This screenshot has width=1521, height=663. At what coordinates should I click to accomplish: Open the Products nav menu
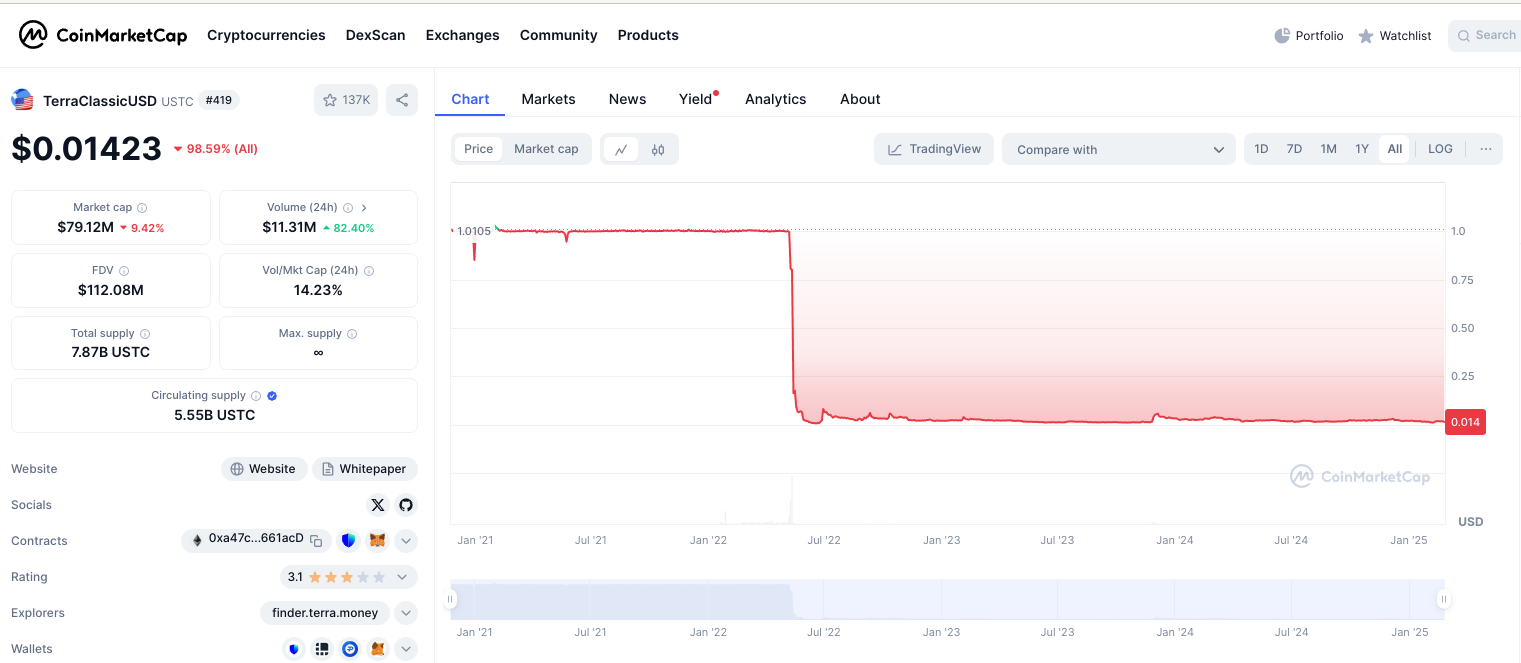coord(648,35)
